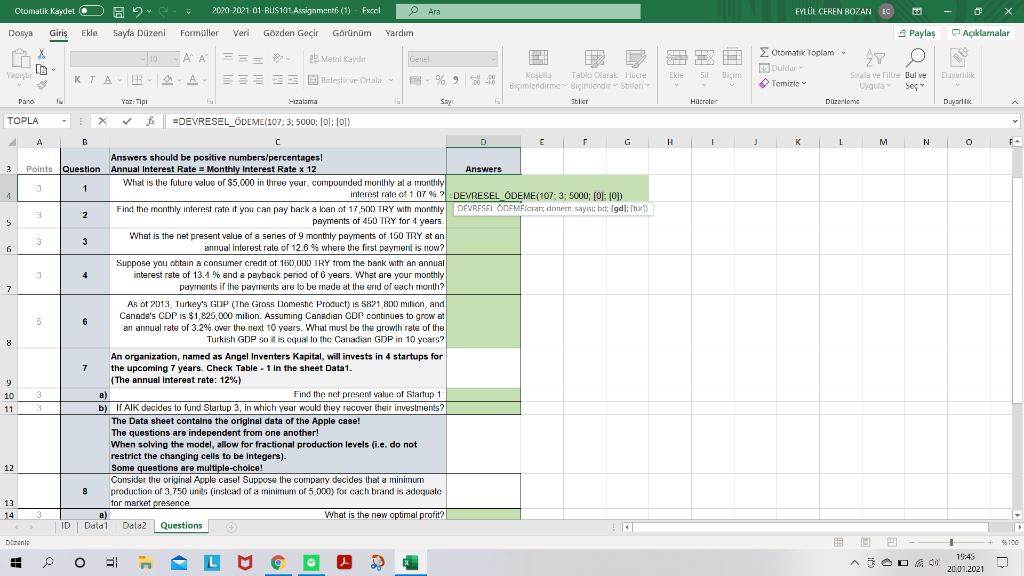Screen dimensions: 1024x576
Task: Open the Bul ve Seç search menu
Action: [916, 69]
